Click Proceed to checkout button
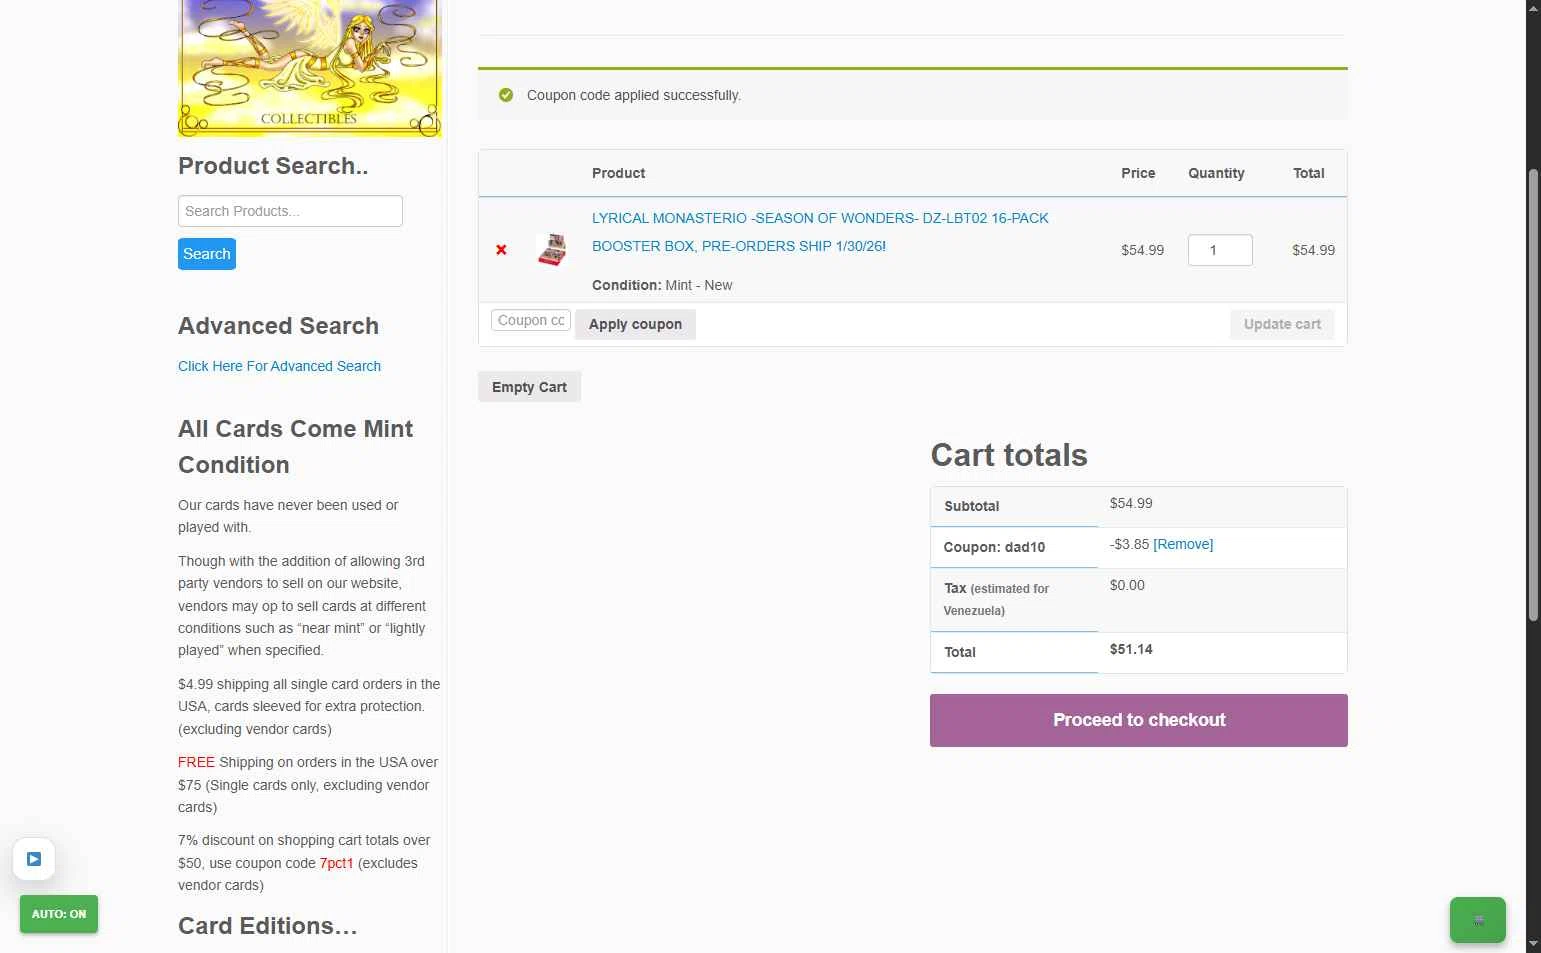This screenshot has height=953, width=1541. 1139,720
